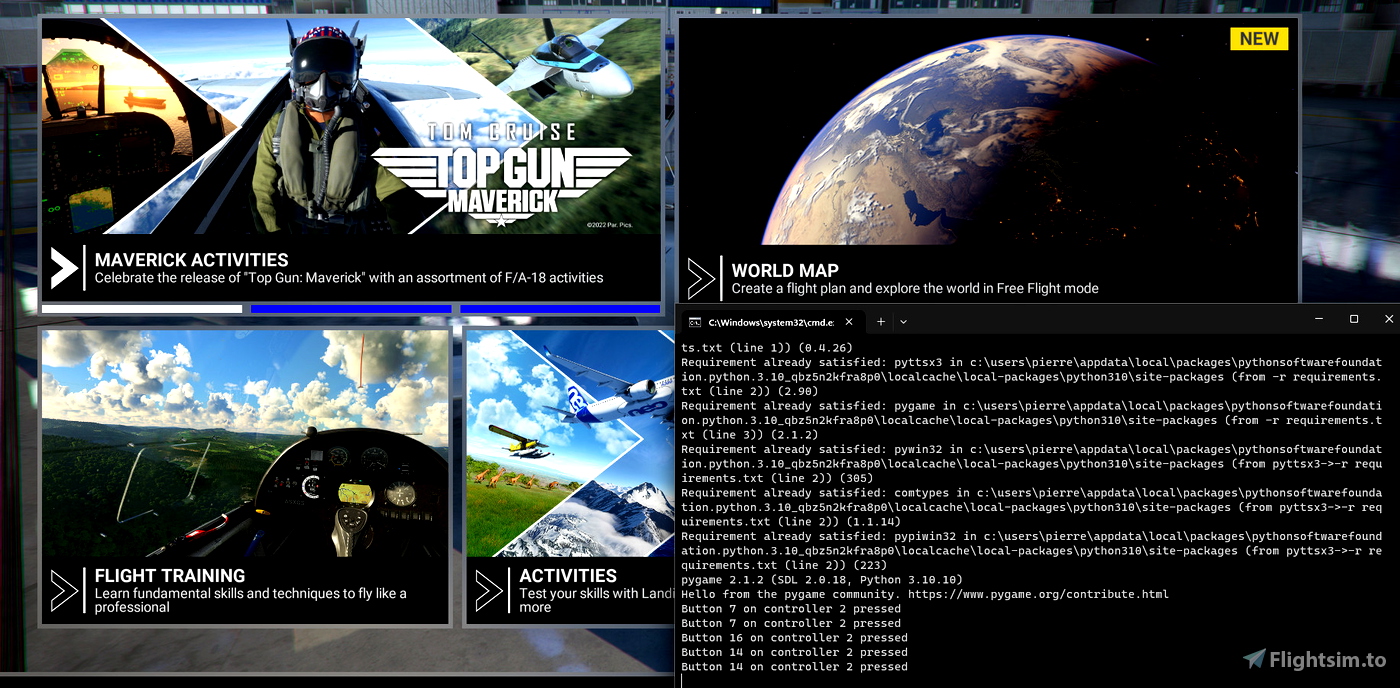Screen dimensions: 1400x688
Task: Click the 'Test your skills' description
Action: click(x=597, y=600)
